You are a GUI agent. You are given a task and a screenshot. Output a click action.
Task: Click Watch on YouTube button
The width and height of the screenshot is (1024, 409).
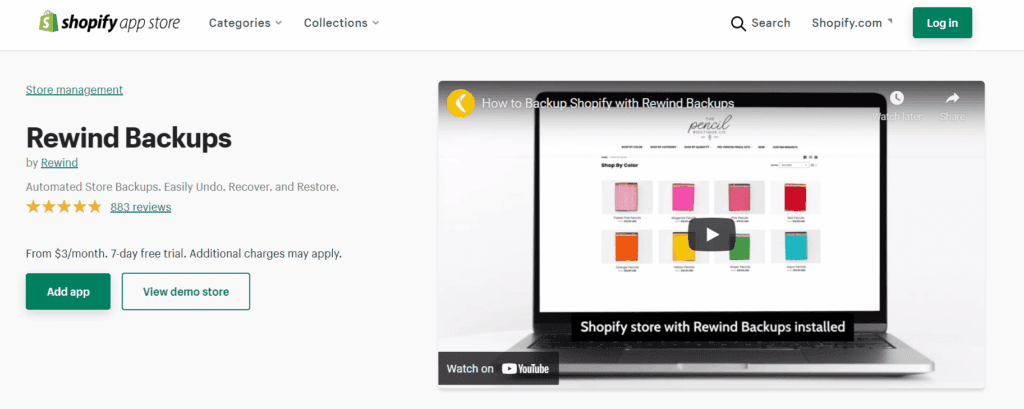click(498, 368)
